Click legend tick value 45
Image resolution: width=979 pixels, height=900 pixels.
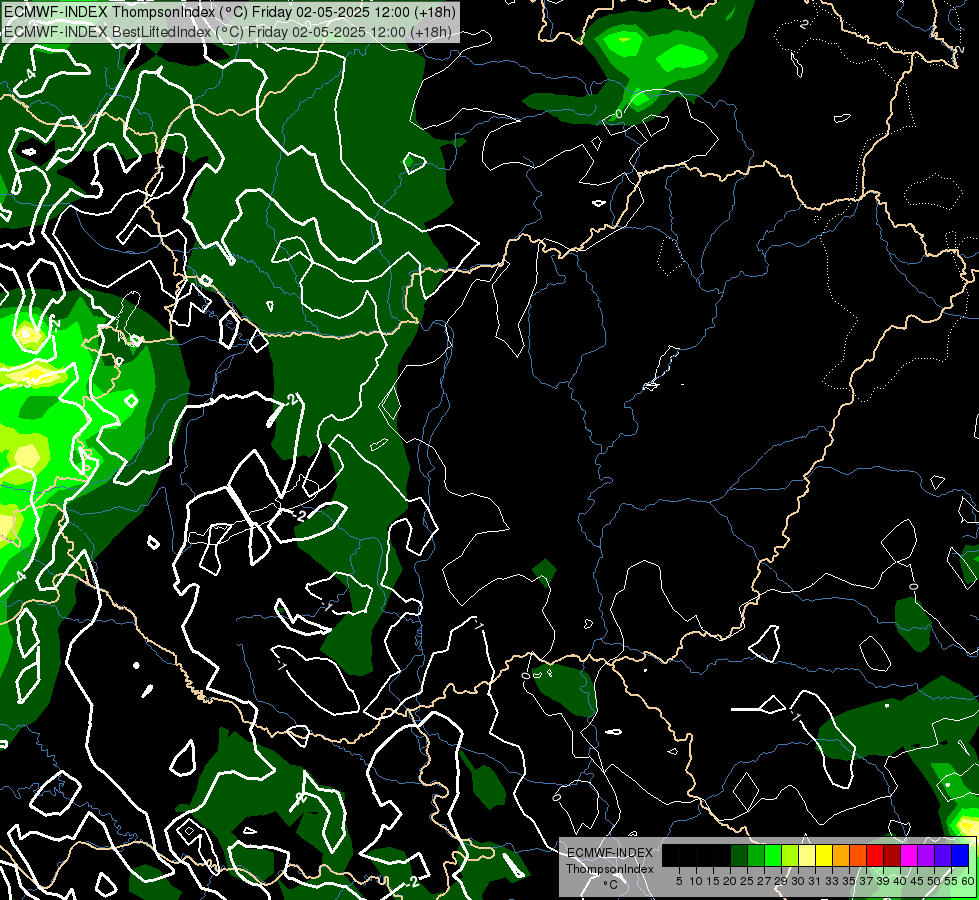click(917, 881)
